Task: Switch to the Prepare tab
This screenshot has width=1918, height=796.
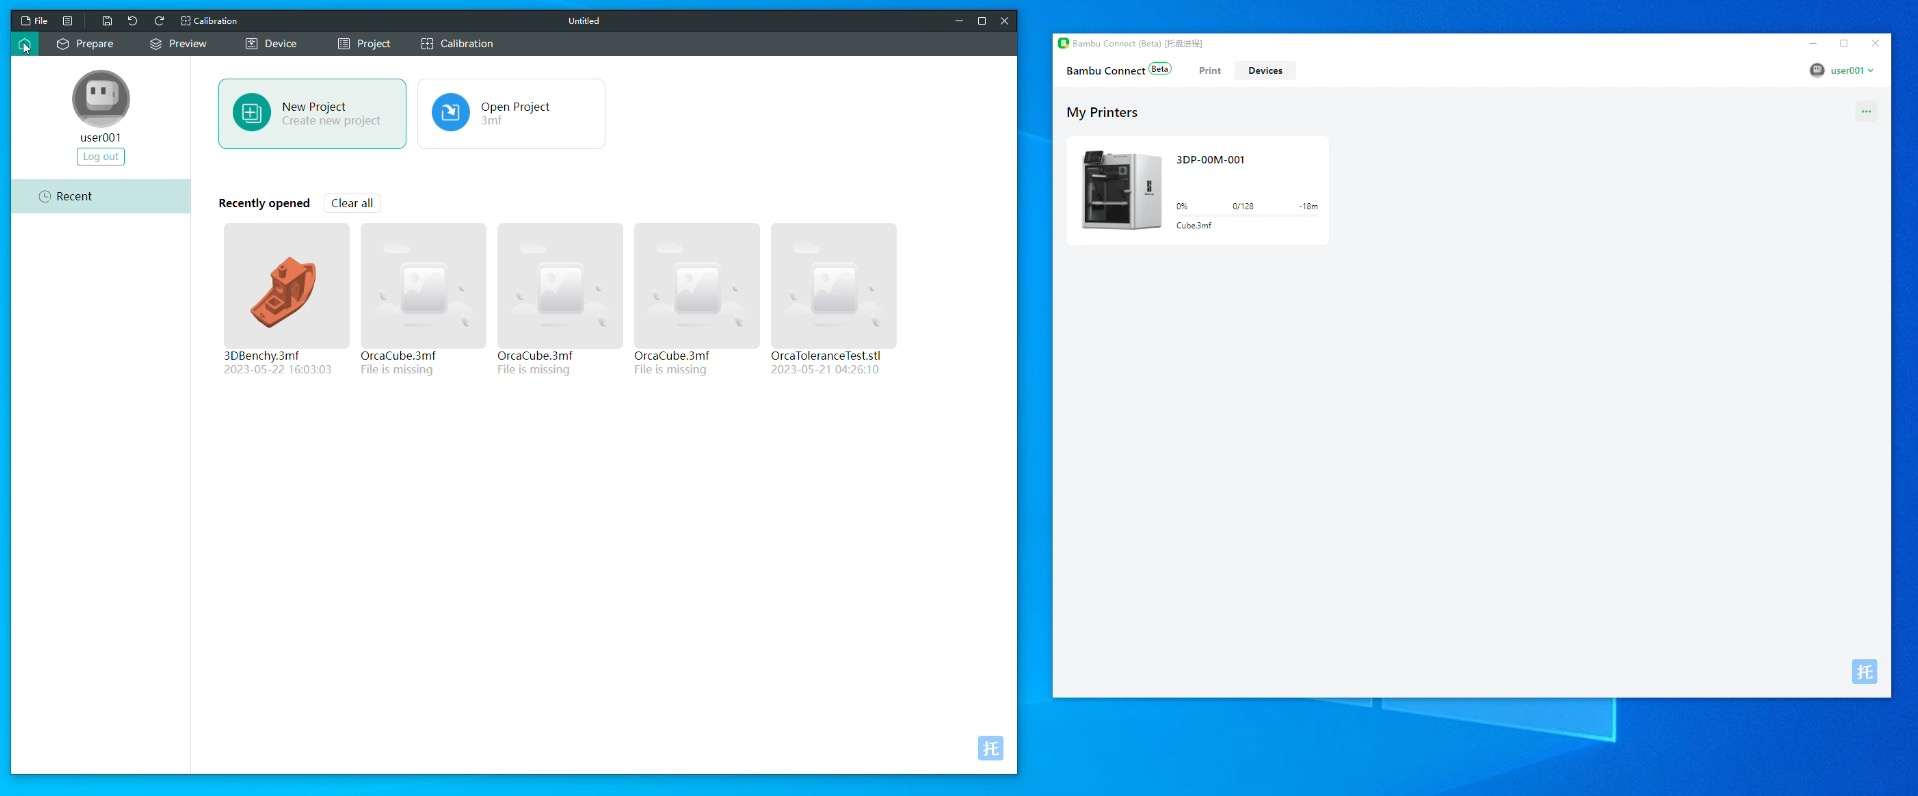Action: (x=85, y=44)
